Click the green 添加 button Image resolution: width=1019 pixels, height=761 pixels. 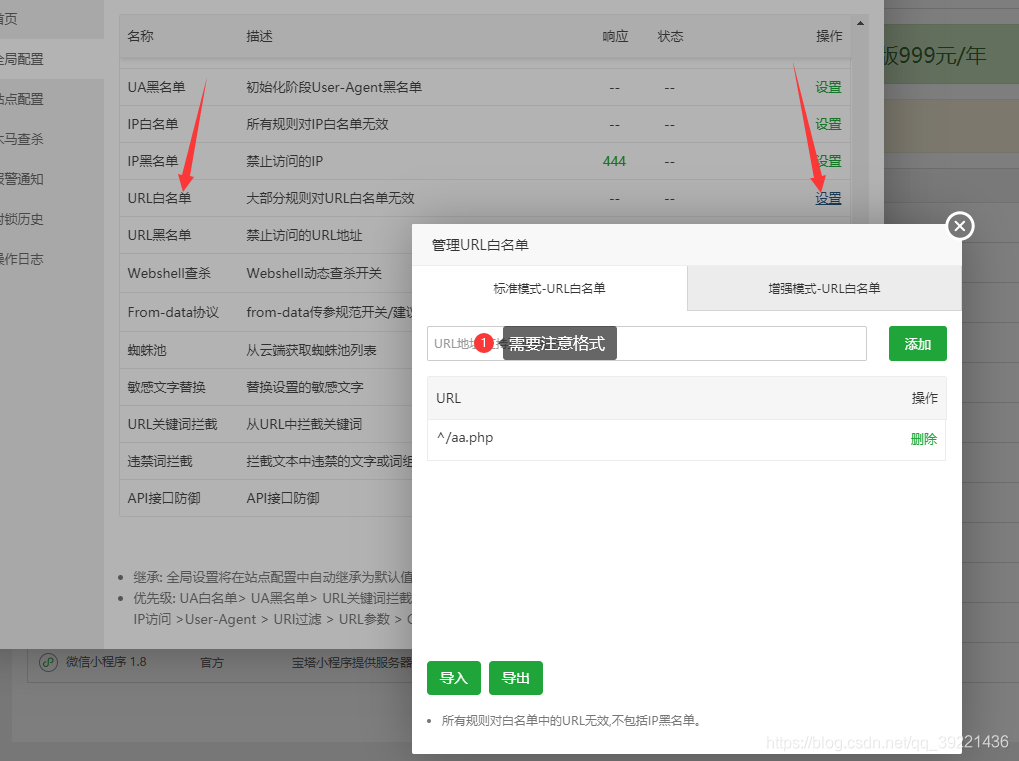click(918, 344)
